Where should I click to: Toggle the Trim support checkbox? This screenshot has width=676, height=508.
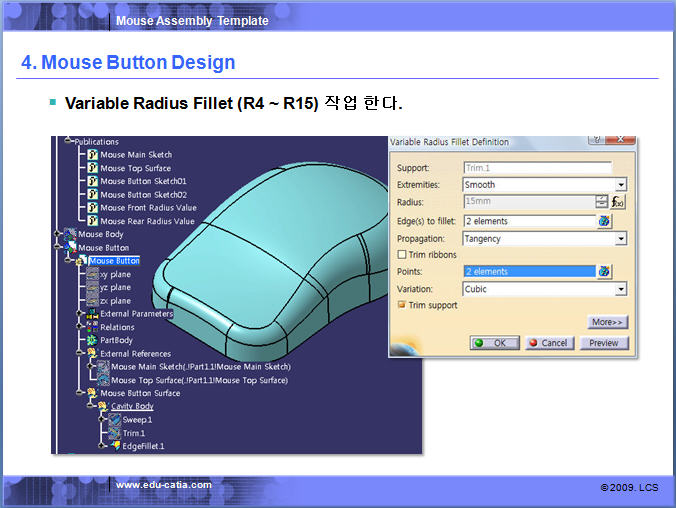pyautogui.click(x=402, y=305)
